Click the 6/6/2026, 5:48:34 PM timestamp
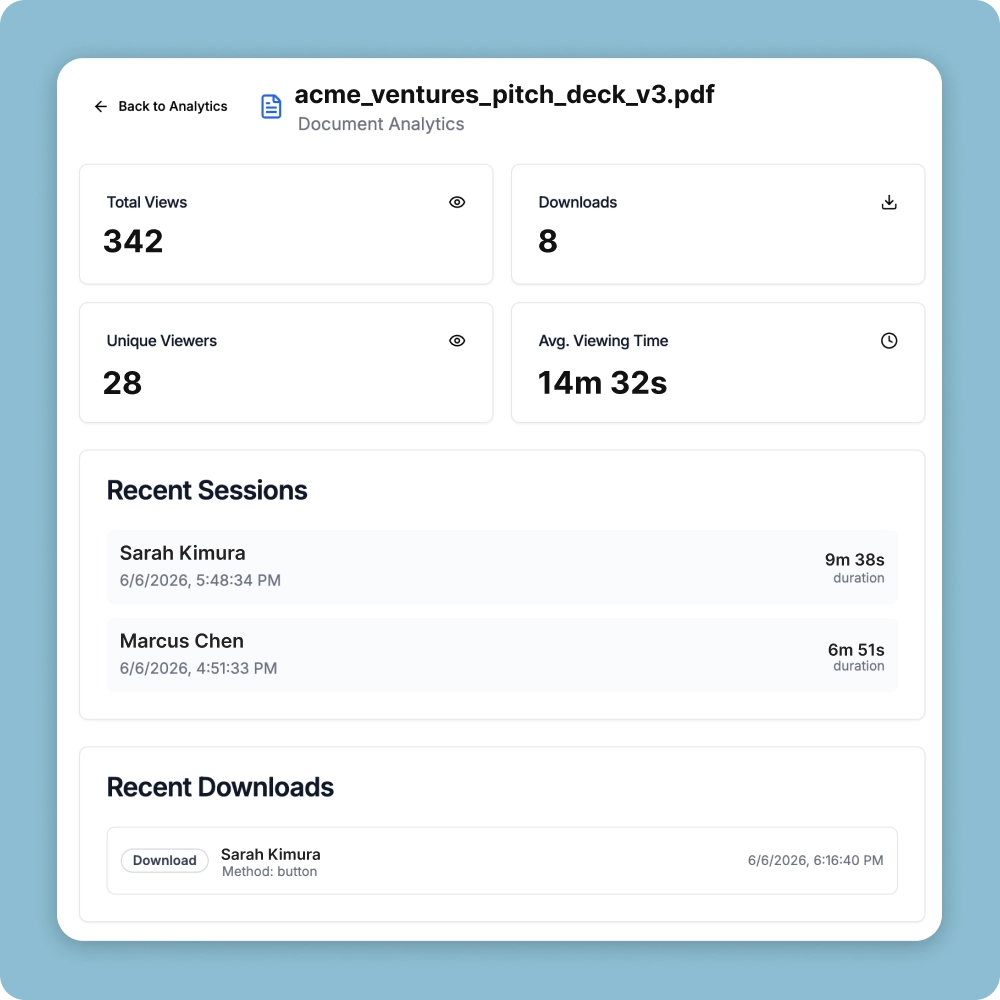 coord(200,580)
